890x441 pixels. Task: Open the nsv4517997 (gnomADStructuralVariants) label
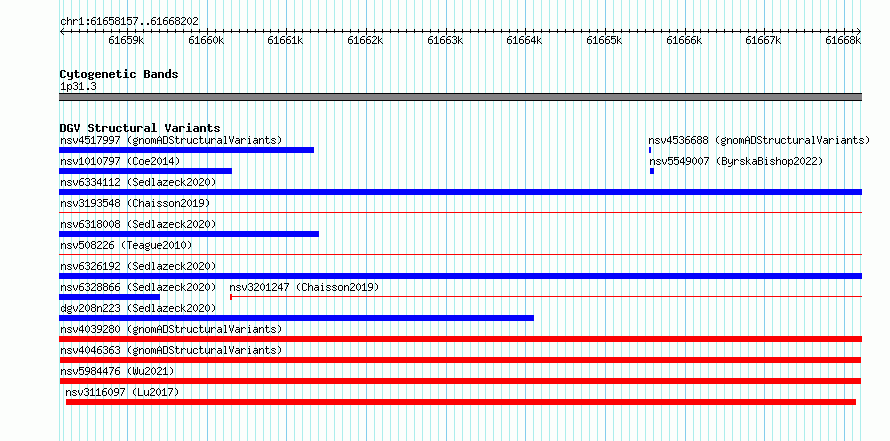(x=171, y=140)
